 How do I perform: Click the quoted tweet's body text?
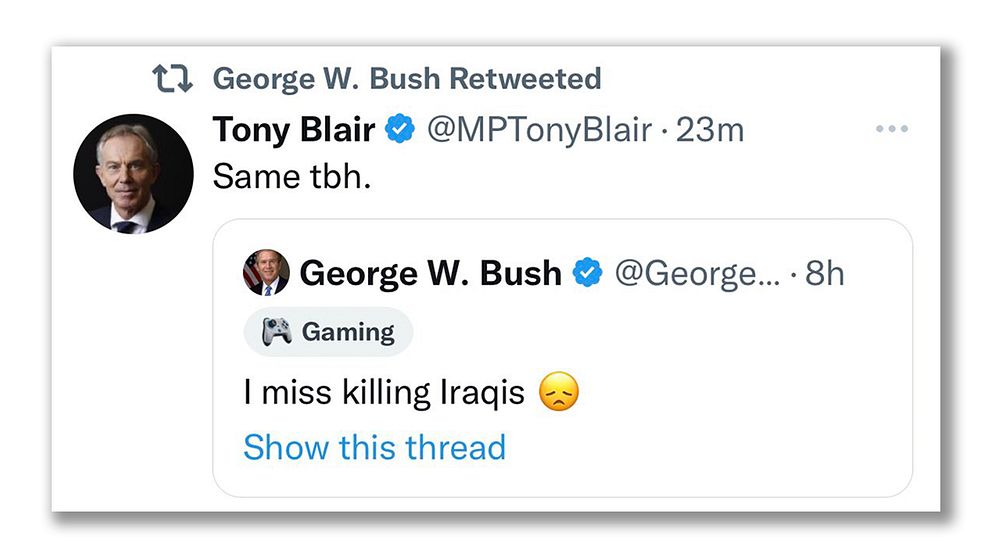click(x=384, y=391)
